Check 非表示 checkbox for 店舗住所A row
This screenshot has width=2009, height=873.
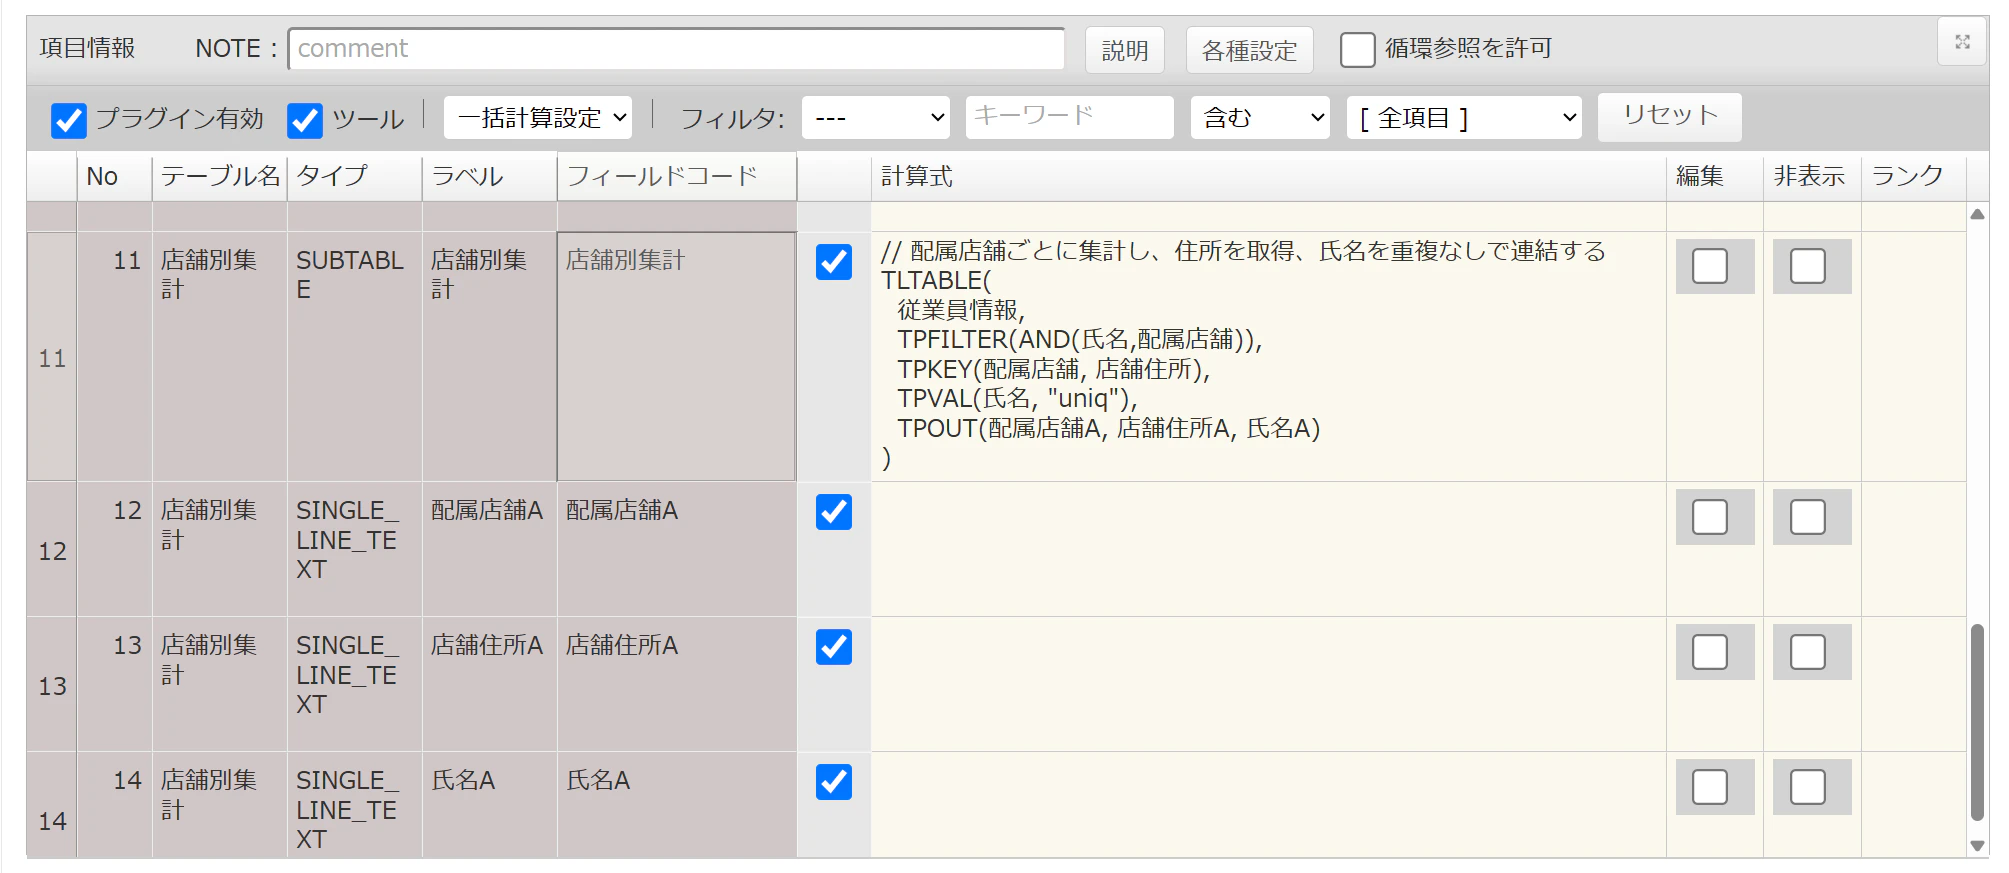click(x=1808, y=652)
